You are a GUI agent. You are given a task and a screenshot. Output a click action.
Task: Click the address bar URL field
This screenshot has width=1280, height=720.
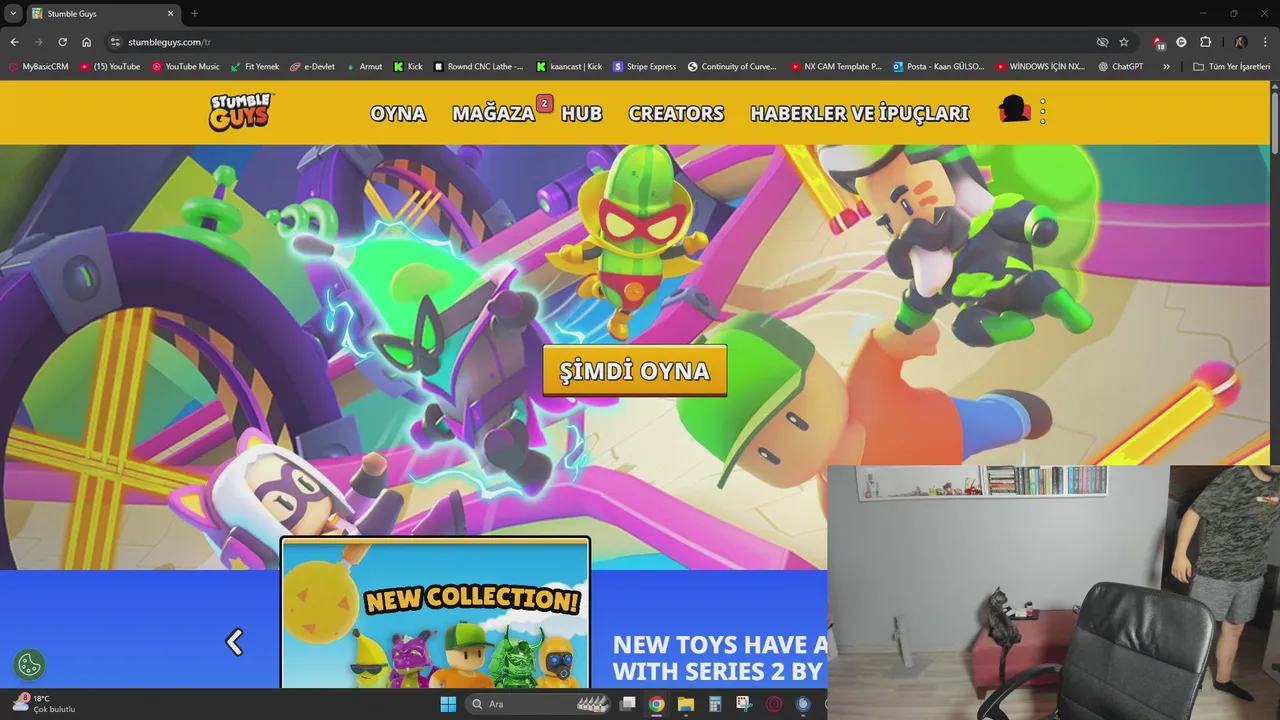600,42
